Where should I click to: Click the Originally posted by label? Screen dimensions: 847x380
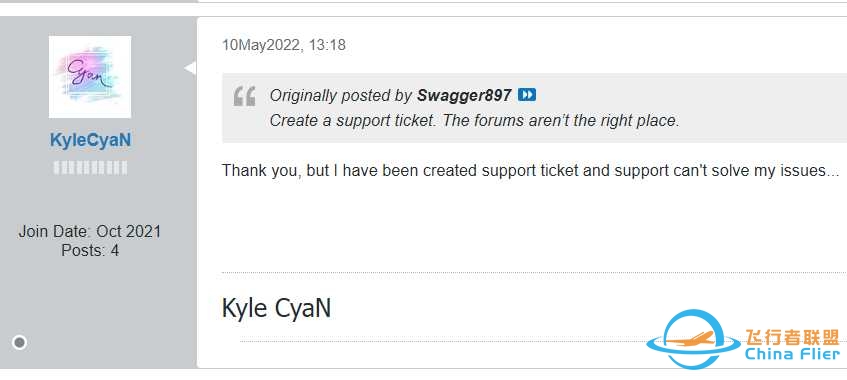pyautogui.click(x=341, y=96)
